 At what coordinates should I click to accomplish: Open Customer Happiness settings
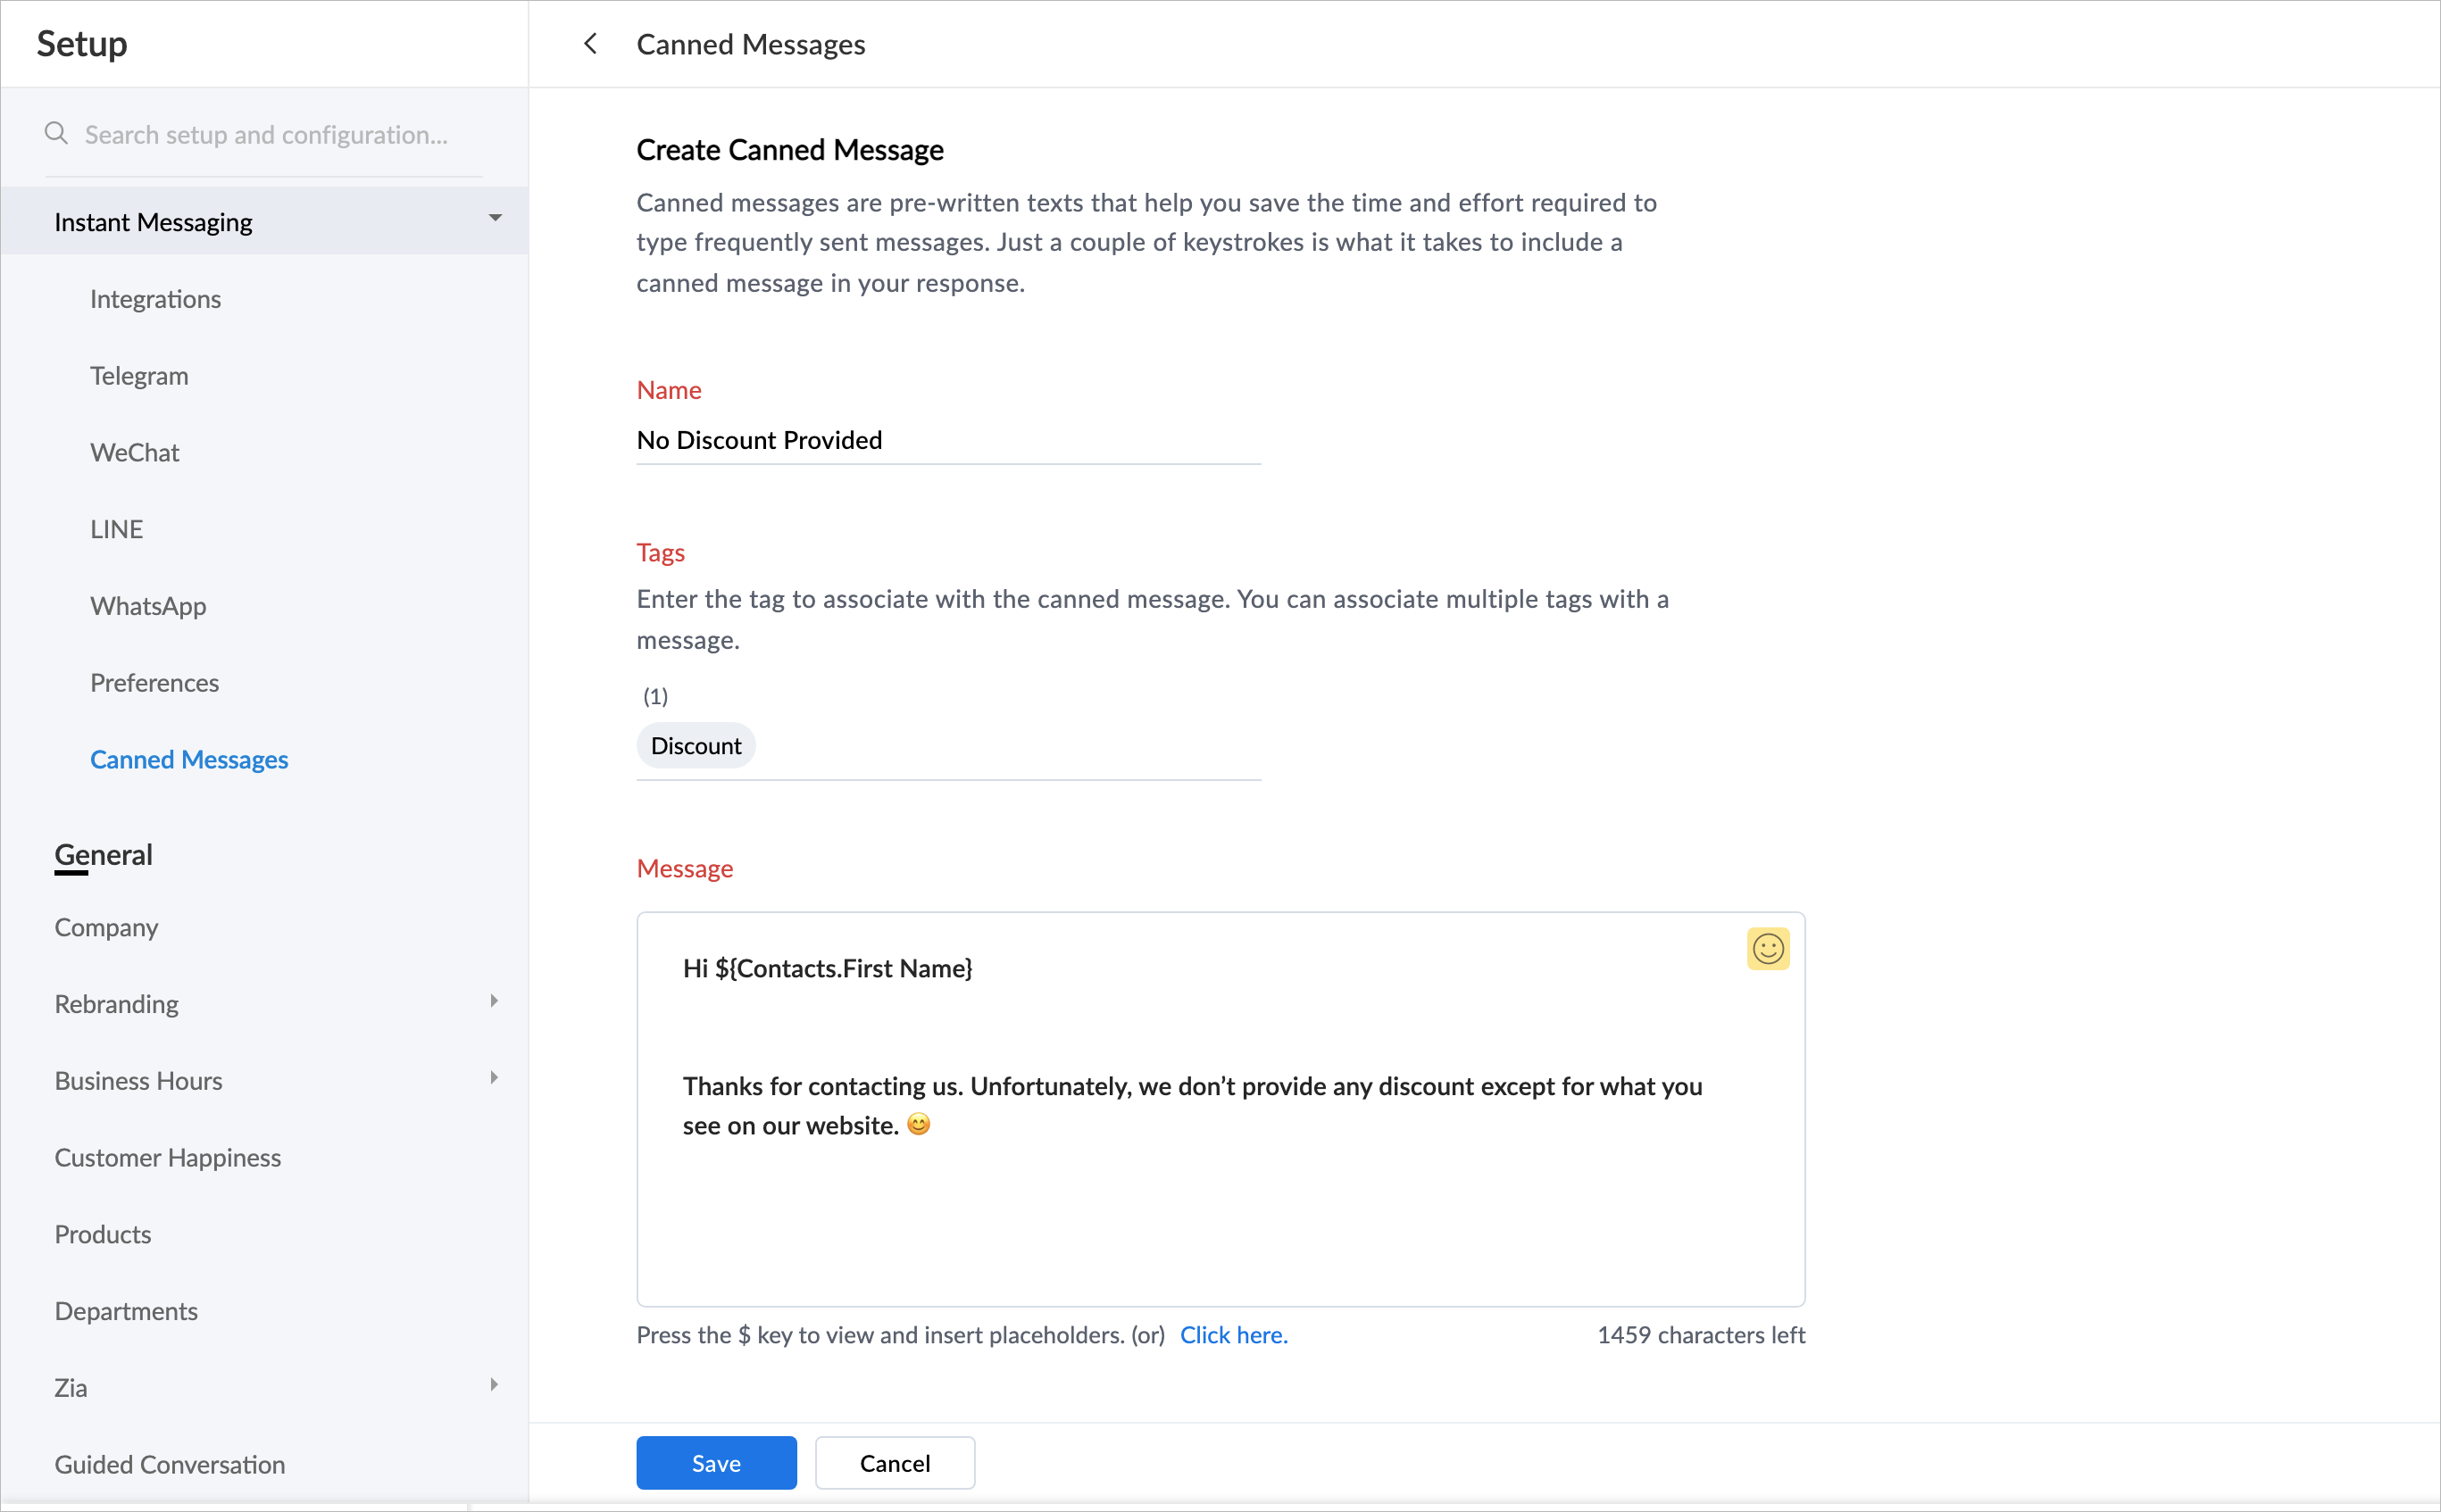click(x=167, y=1158)
